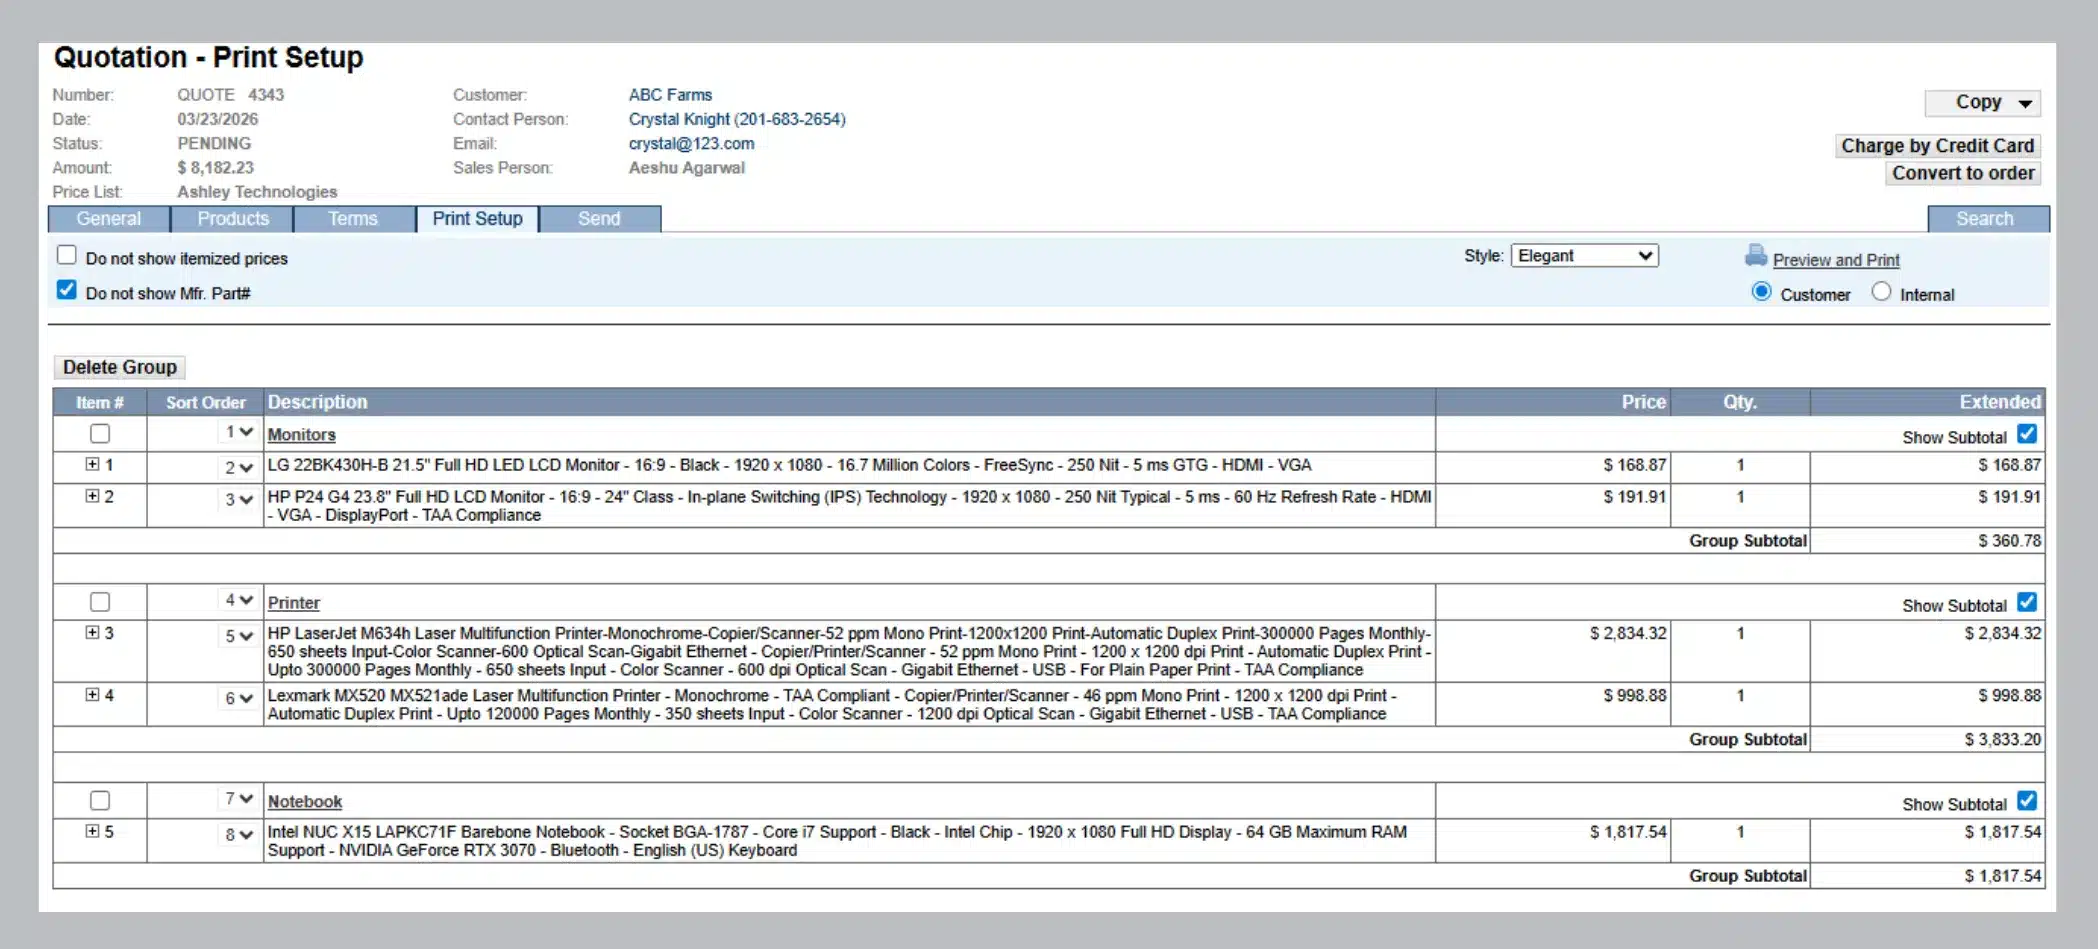Click the crystal@123.com email link
Viewport: 2098px width, 949px height.
[x=691, y=143]
